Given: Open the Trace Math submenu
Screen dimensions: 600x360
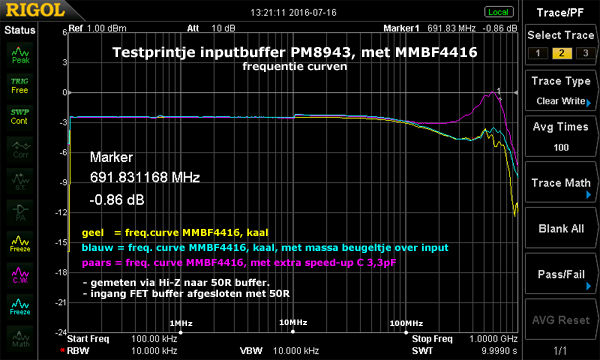Looking at the screenshot, I should (561, 183).
